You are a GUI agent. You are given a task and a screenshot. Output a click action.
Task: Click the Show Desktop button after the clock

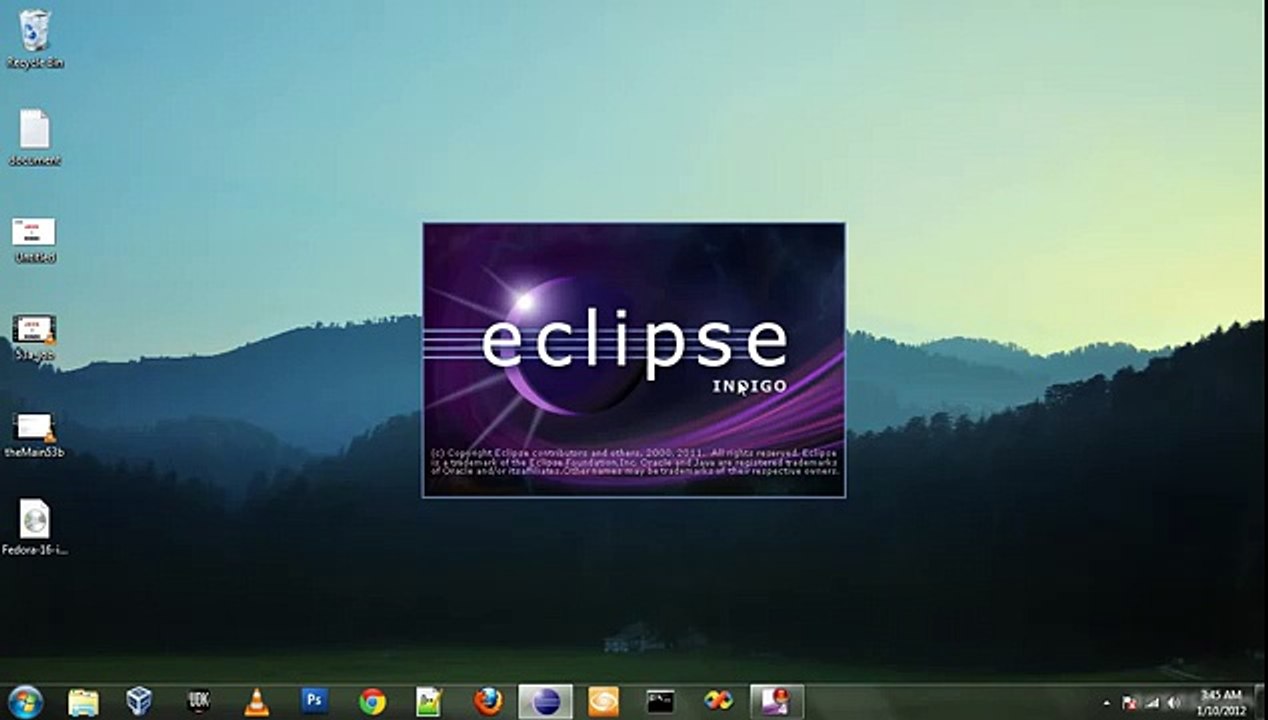pos(1260,702)
